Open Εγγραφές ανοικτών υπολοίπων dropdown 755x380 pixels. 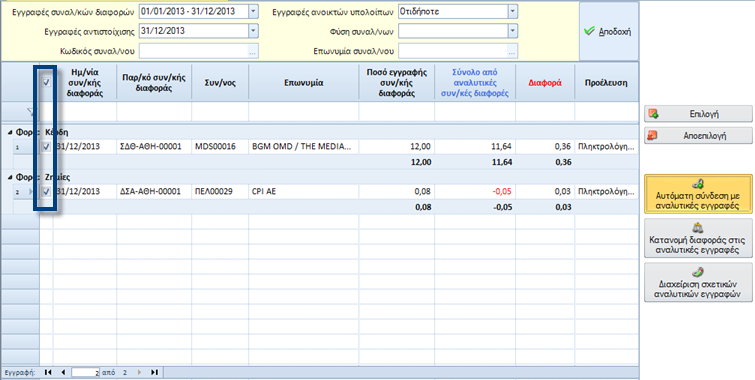[x=512, y=12]
